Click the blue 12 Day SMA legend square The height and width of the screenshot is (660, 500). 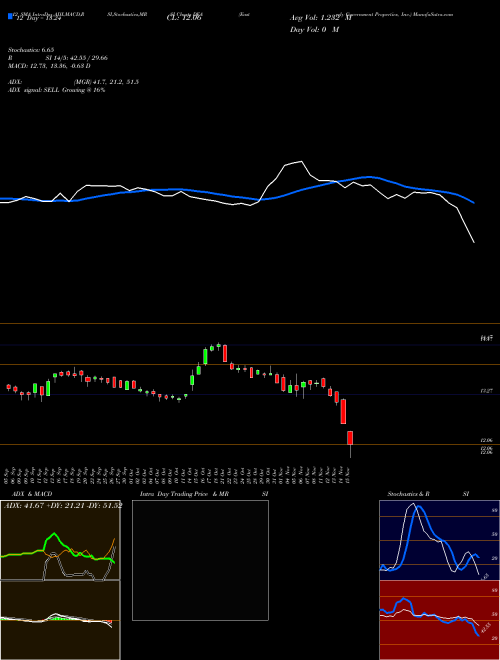pos(10,17)
